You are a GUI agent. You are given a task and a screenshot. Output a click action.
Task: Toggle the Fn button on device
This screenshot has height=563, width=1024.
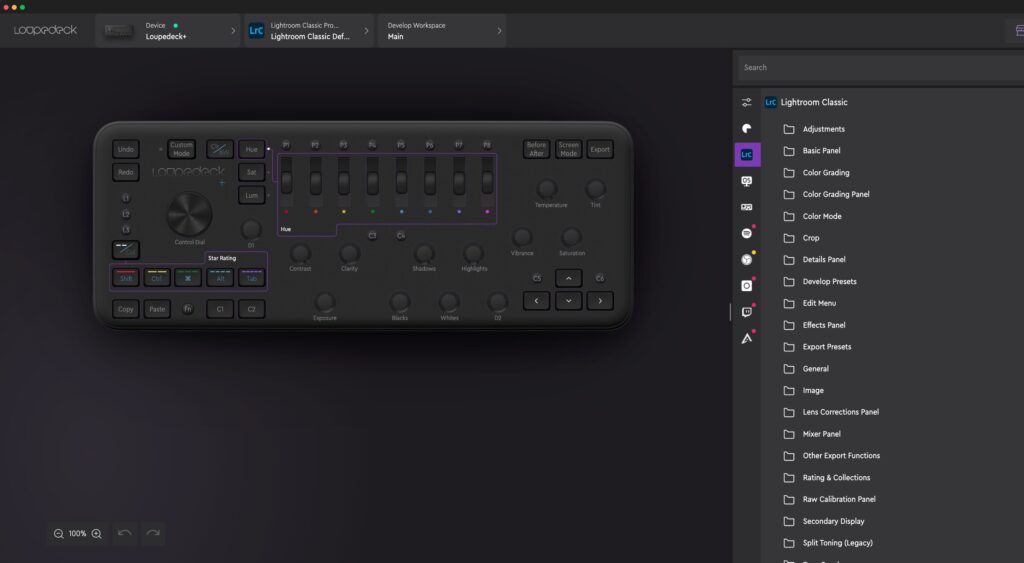pyautogui.click(x=187, y=309)
